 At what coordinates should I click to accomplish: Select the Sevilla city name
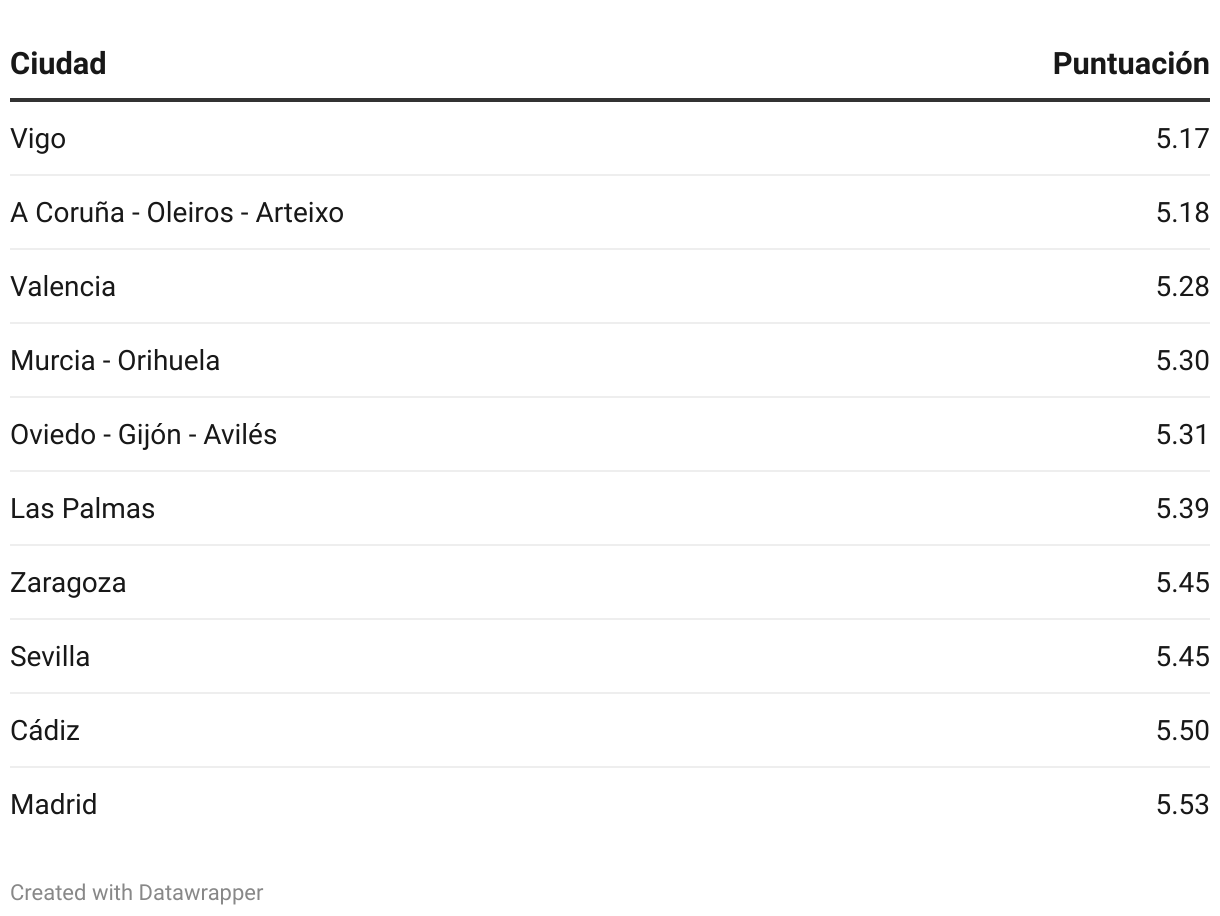coord(50,657)
